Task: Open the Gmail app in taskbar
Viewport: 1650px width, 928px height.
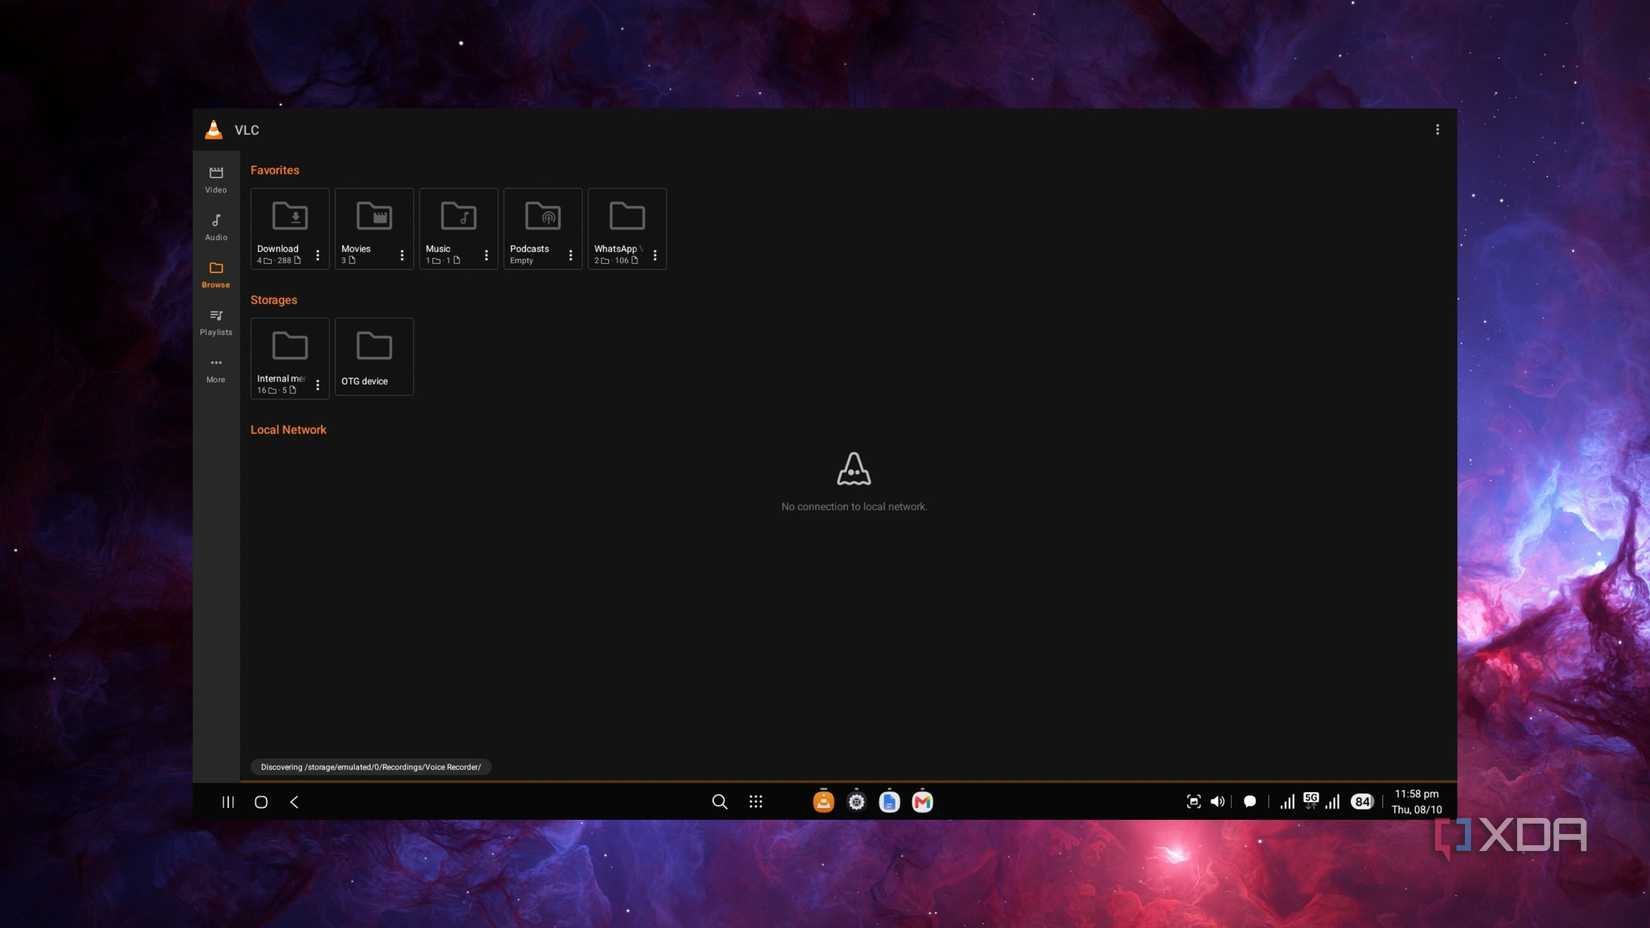Action: pyautogui.click(x=922, y=801)
